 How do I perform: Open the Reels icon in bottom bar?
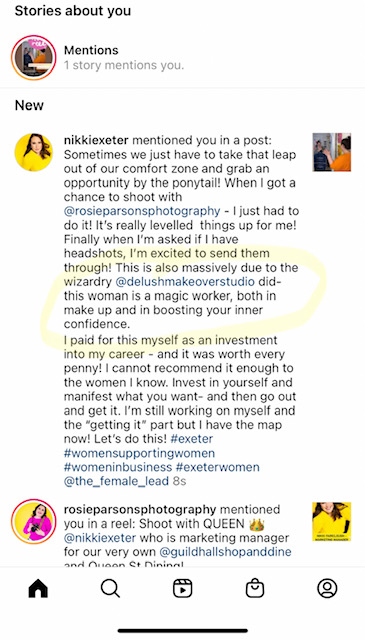coord(182,589)
